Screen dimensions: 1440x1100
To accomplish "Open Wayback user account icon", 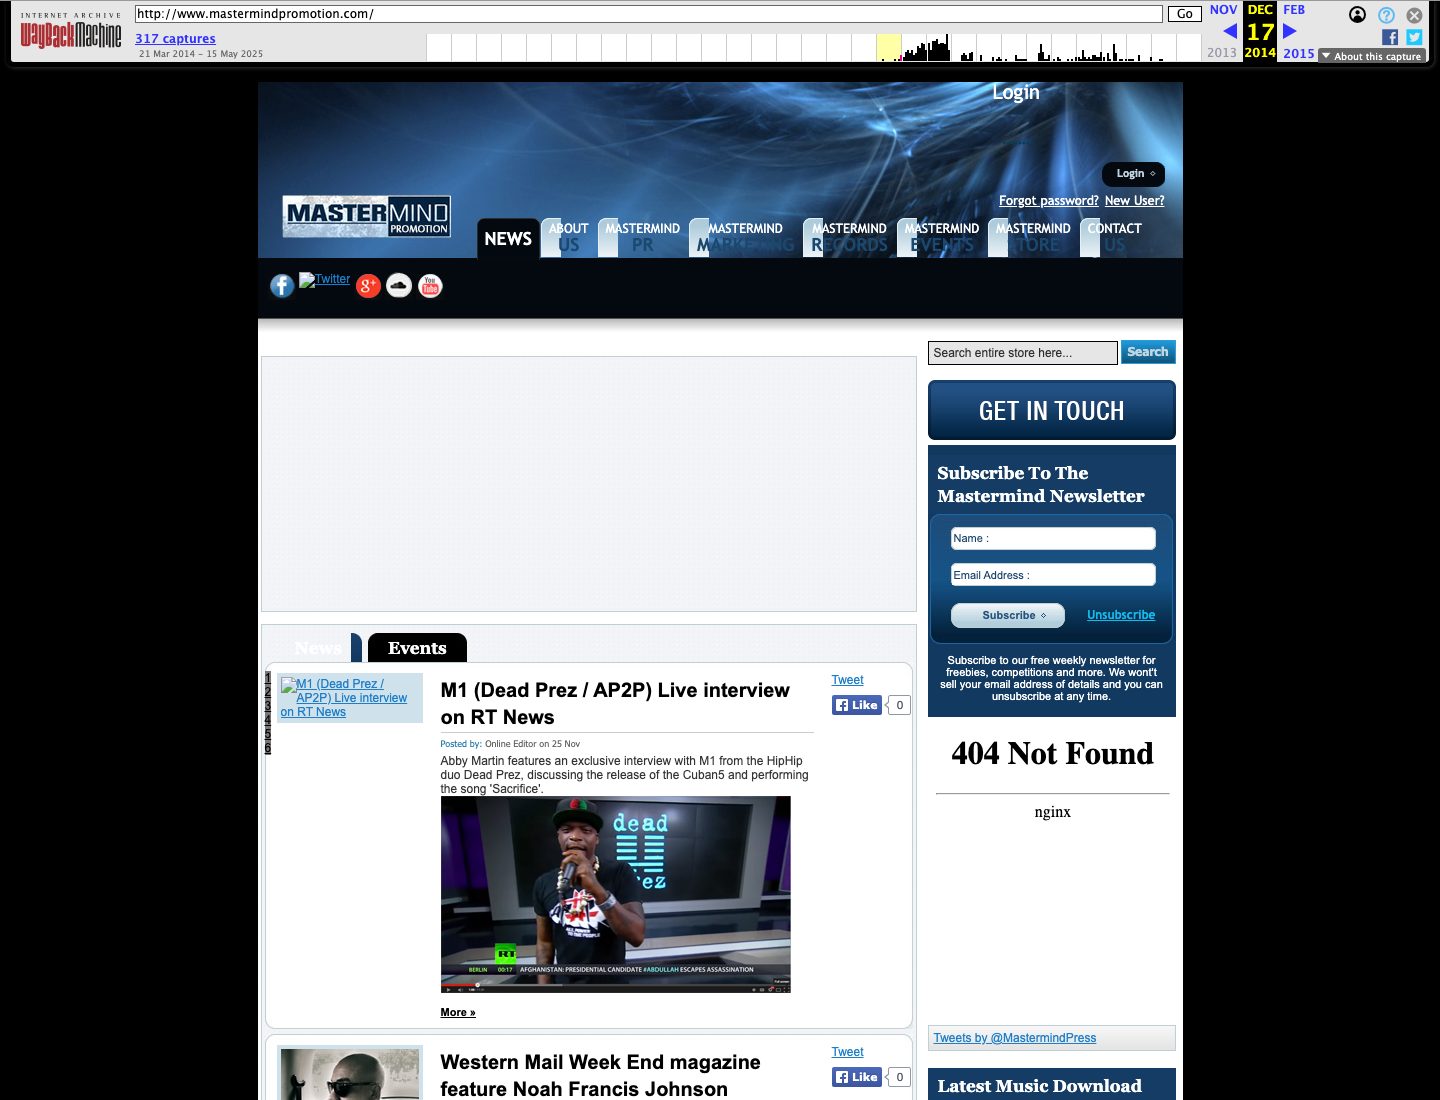I will 1357,14.
